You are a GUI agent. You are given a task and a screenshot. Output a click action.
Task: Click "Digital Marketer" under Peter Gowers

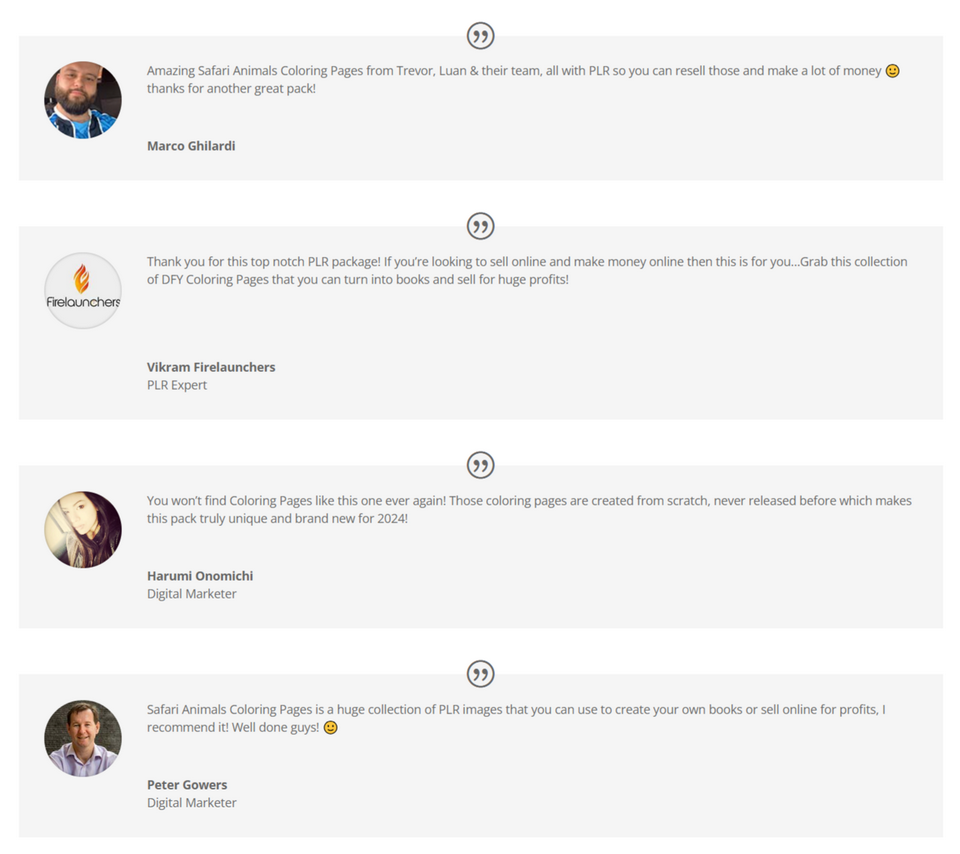pyautogui.click(x=192, y=803)
